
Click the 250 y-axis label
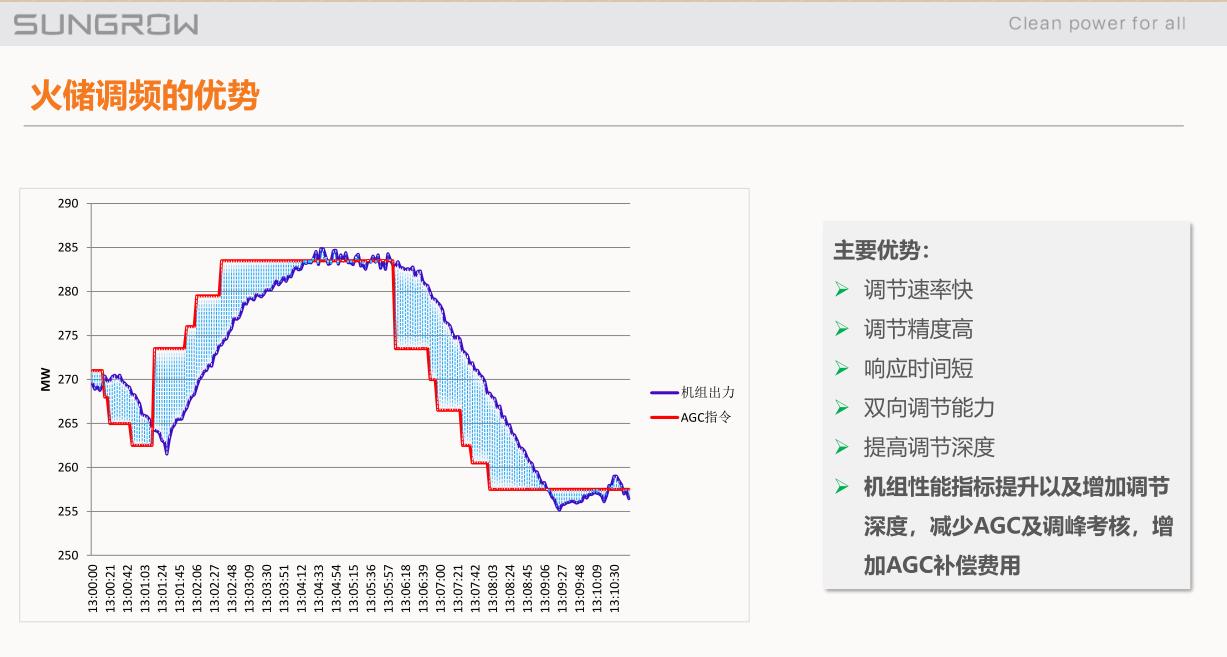pos(67,555)
